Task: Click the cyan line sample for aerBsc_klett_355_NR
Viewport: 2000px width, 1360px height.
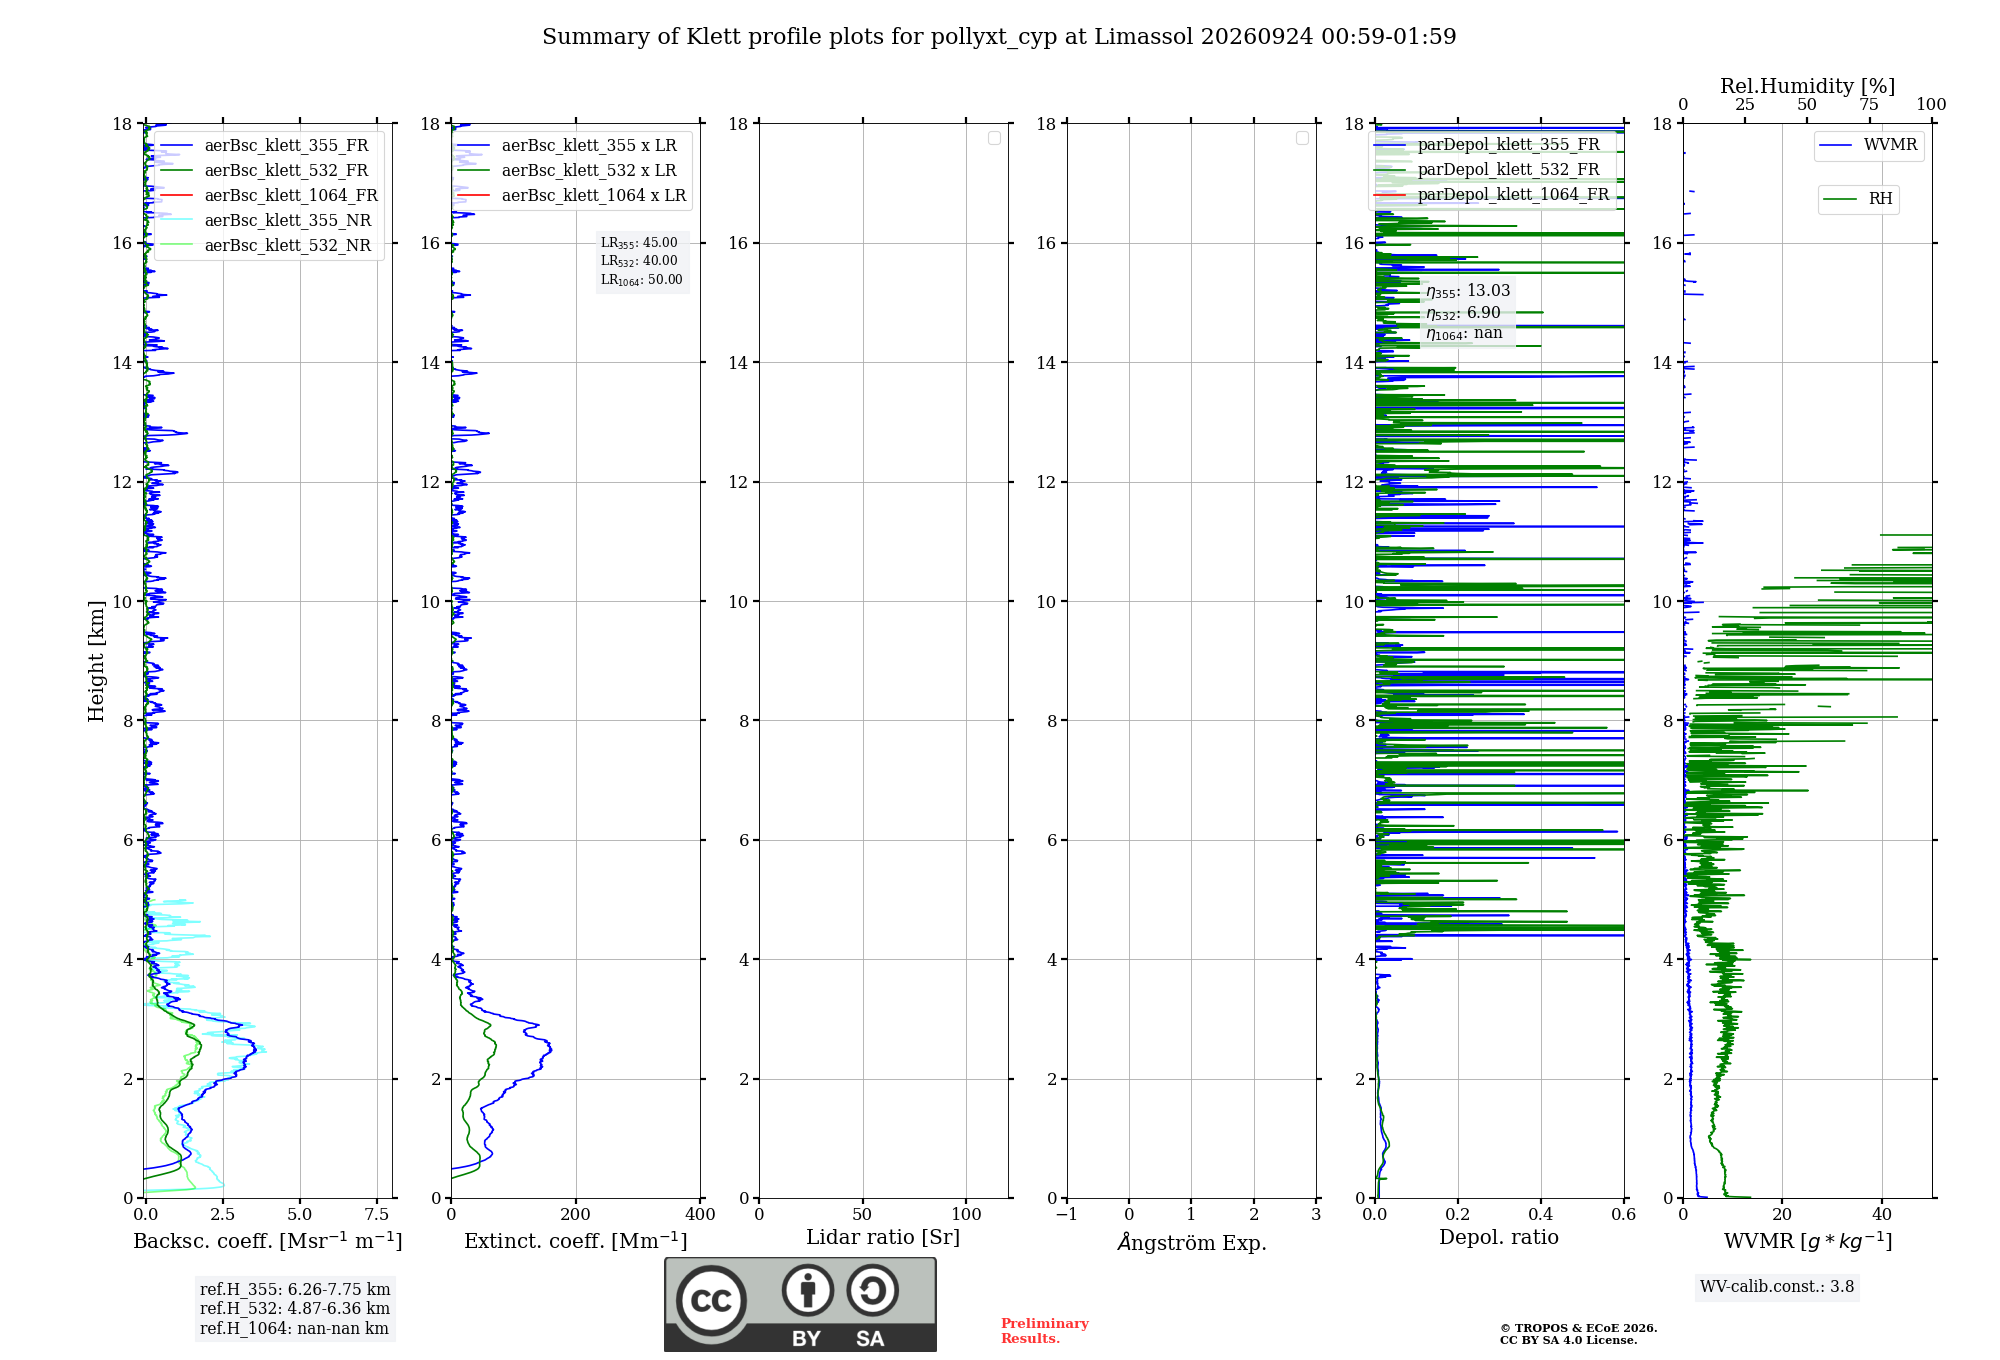Action: [176, 221]
